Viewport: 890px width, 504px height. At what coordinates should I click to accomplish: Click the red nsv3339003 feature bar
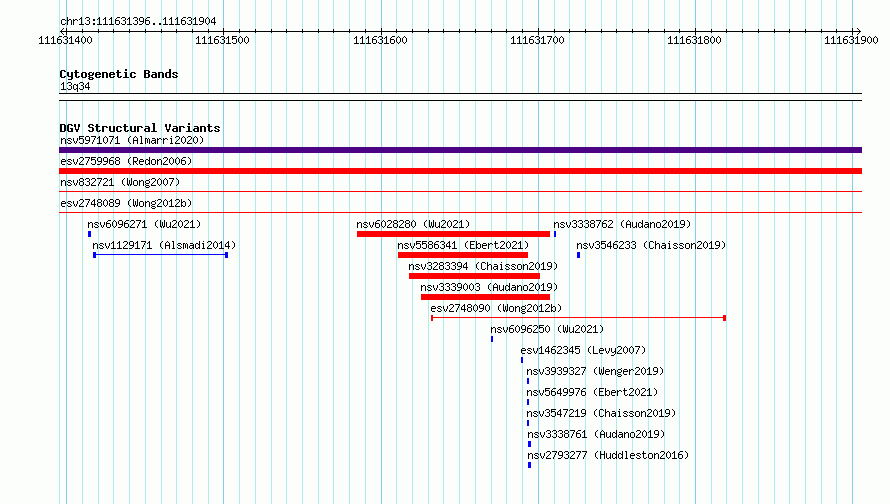pyautogui.click(x=485, y=297)
